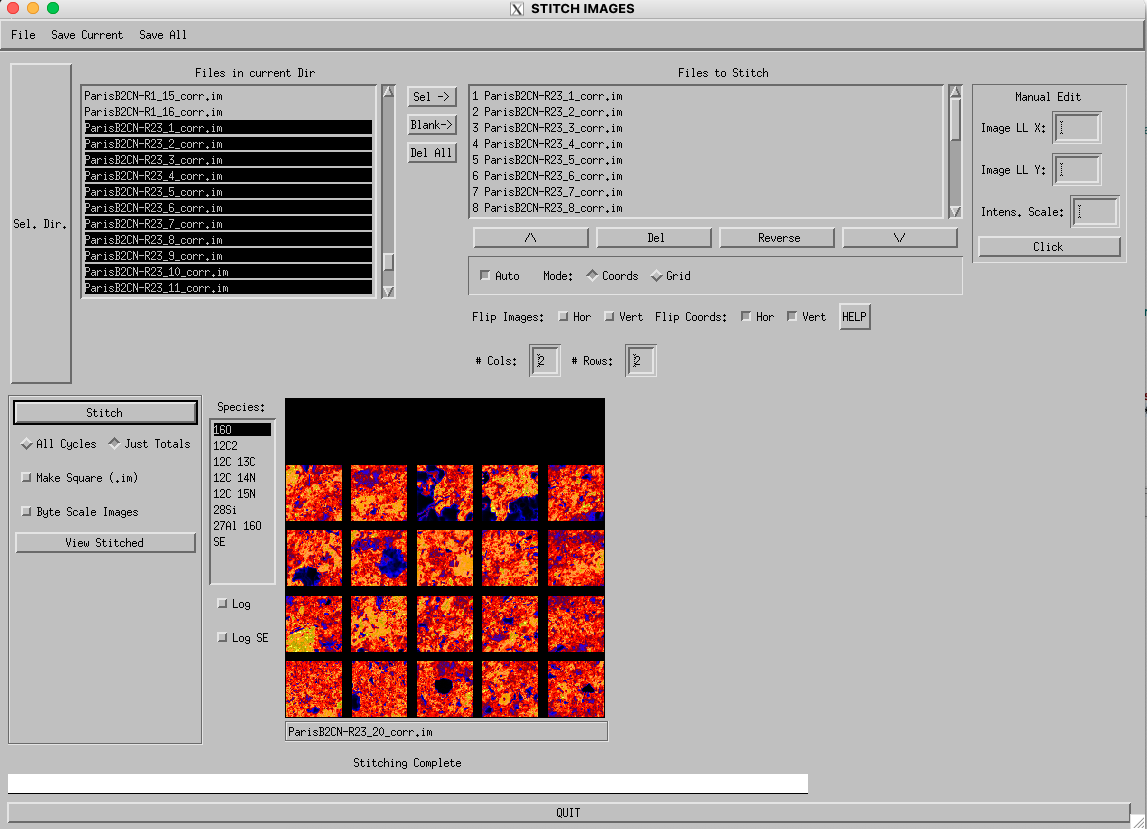
Task: Enable the Auto checkbox
Action: [486, 276]
